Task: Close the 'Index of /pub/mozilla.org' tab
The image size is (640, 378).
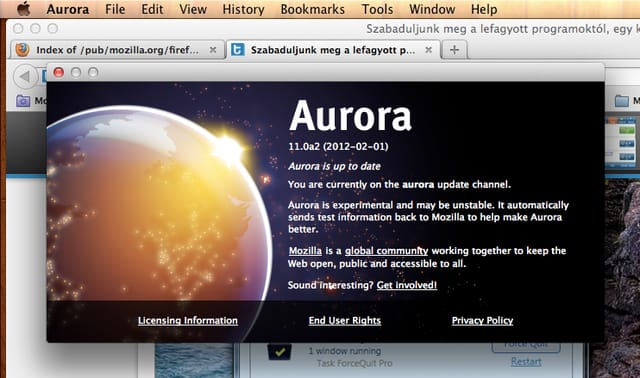Action: coord(213,50)
